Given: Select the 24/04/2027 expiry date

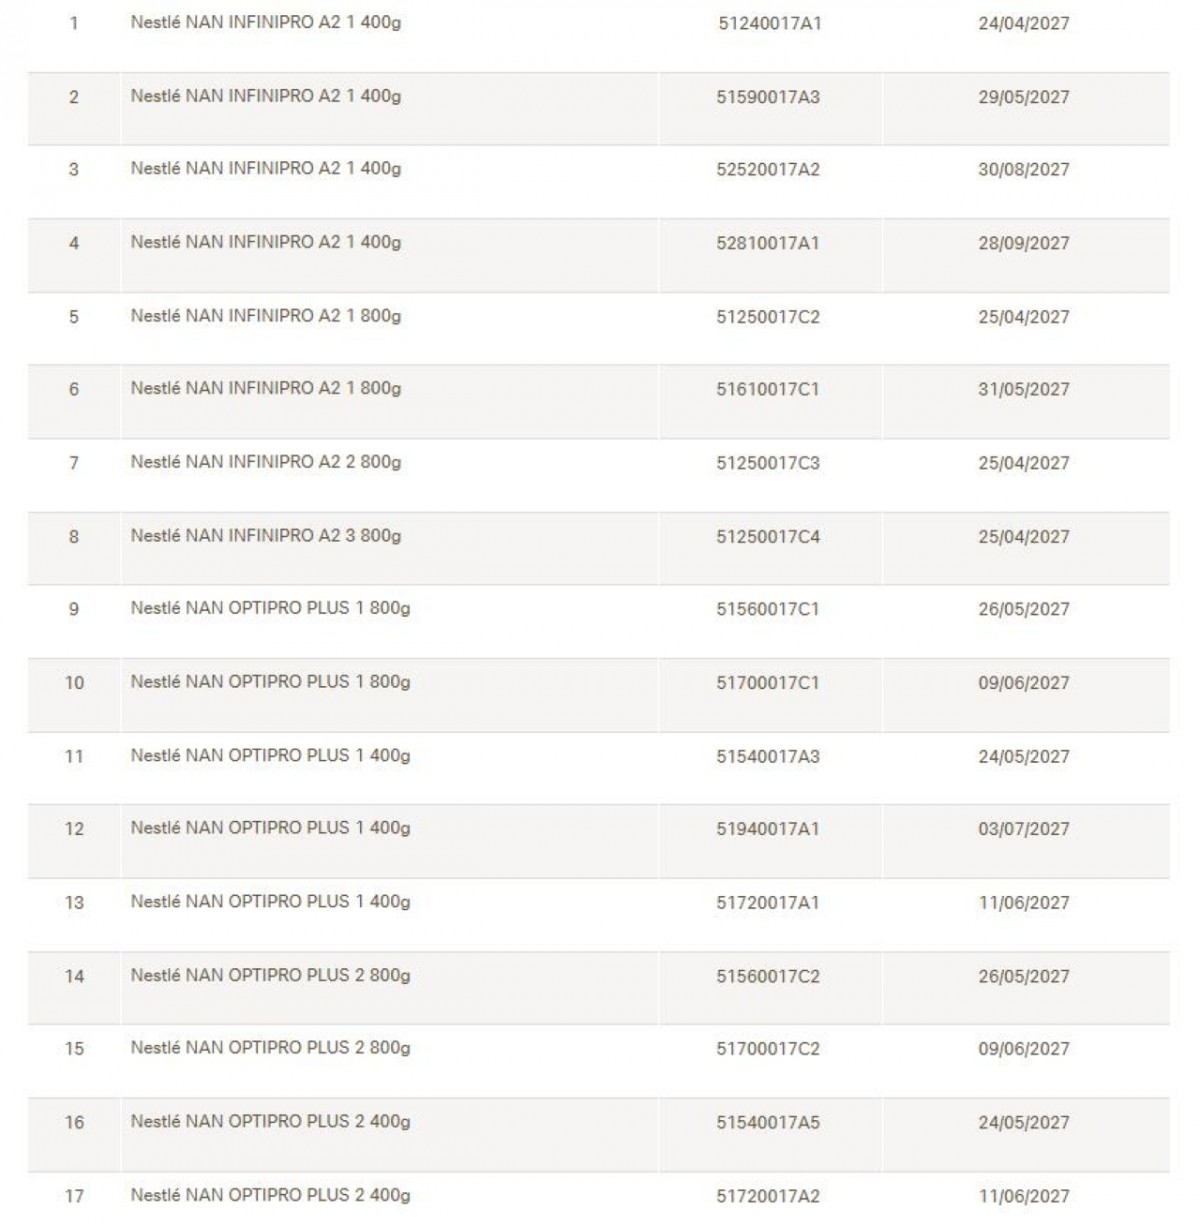Looking at the screenshot, I should pos(1023,23).
